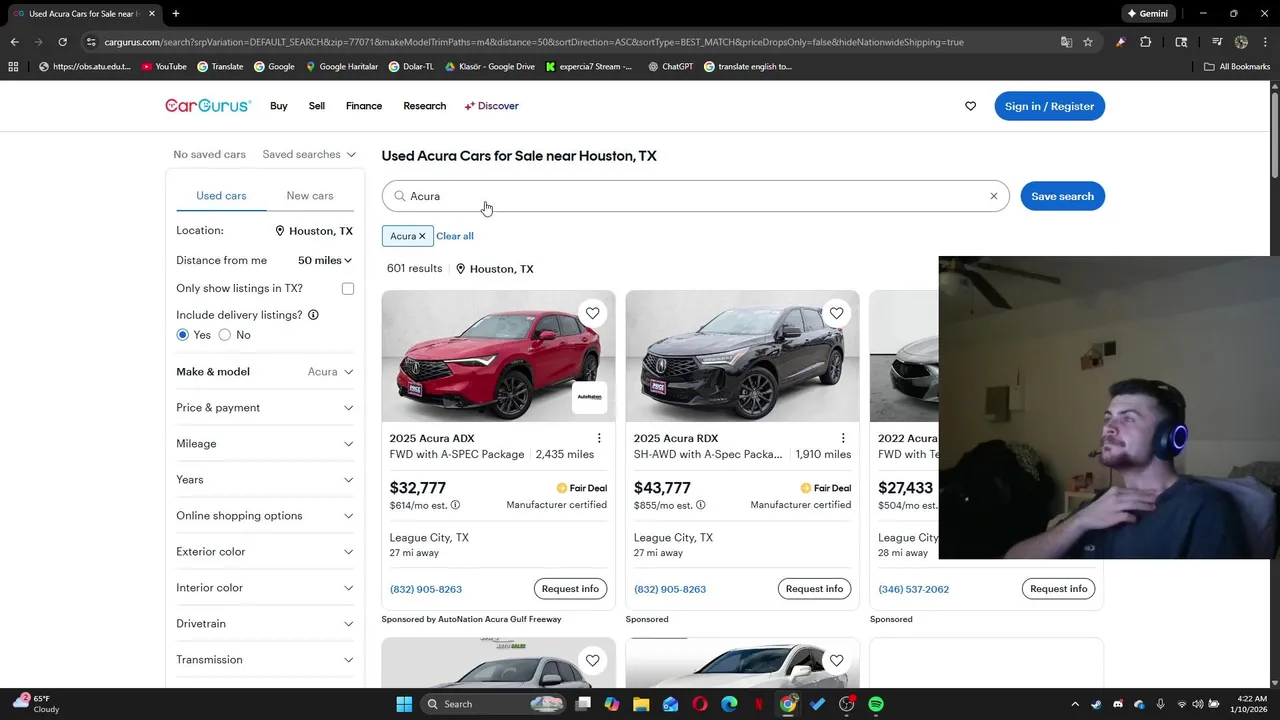1280x720 pixels.
Task: Expand Transmission filter
Action: [x=265, y=660]
